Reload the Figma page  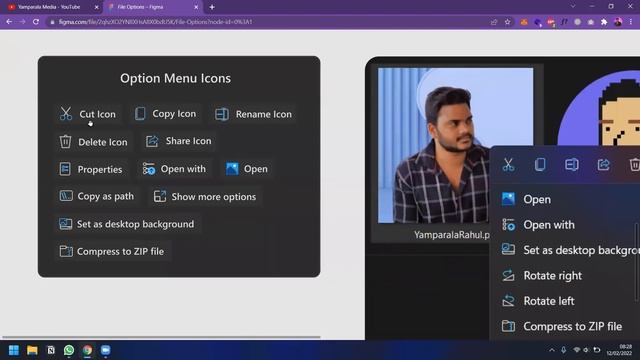[x=36, y=22]
